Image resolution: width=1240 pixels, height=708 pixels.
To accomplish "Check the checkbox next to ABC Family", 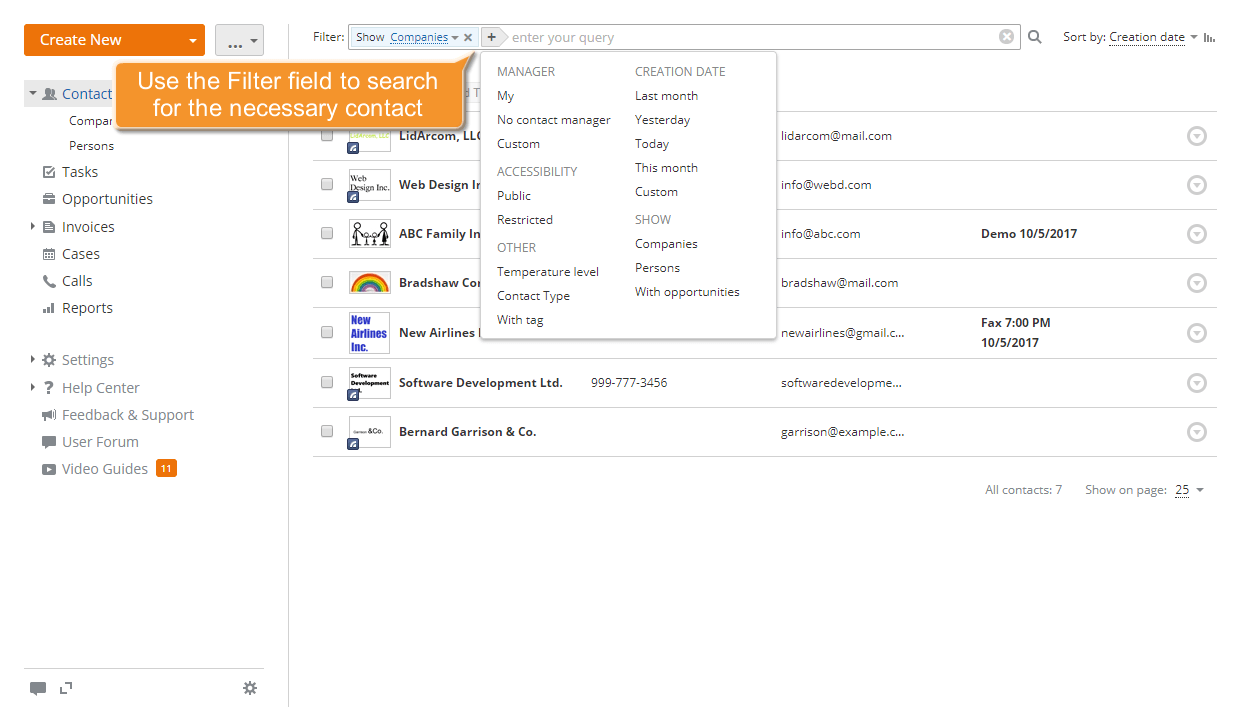I will 326,233.
